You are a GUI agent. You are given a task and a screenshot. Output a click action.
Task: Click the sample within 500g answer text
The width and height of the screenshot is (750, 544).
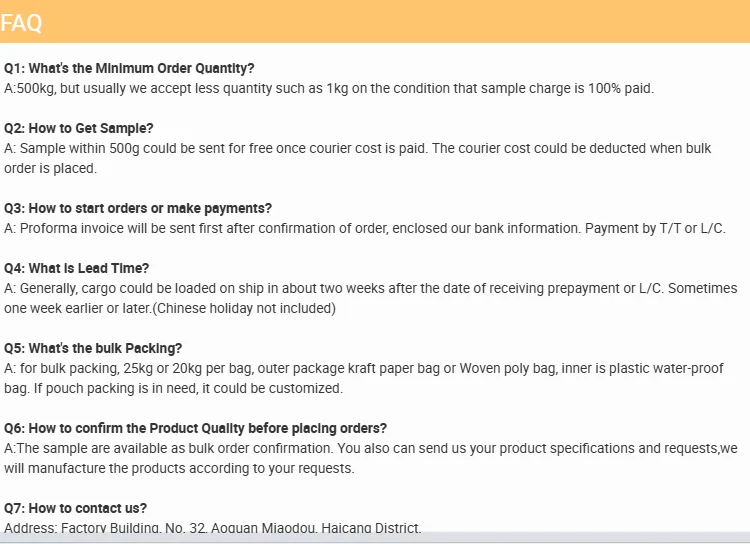pos(358,148)
